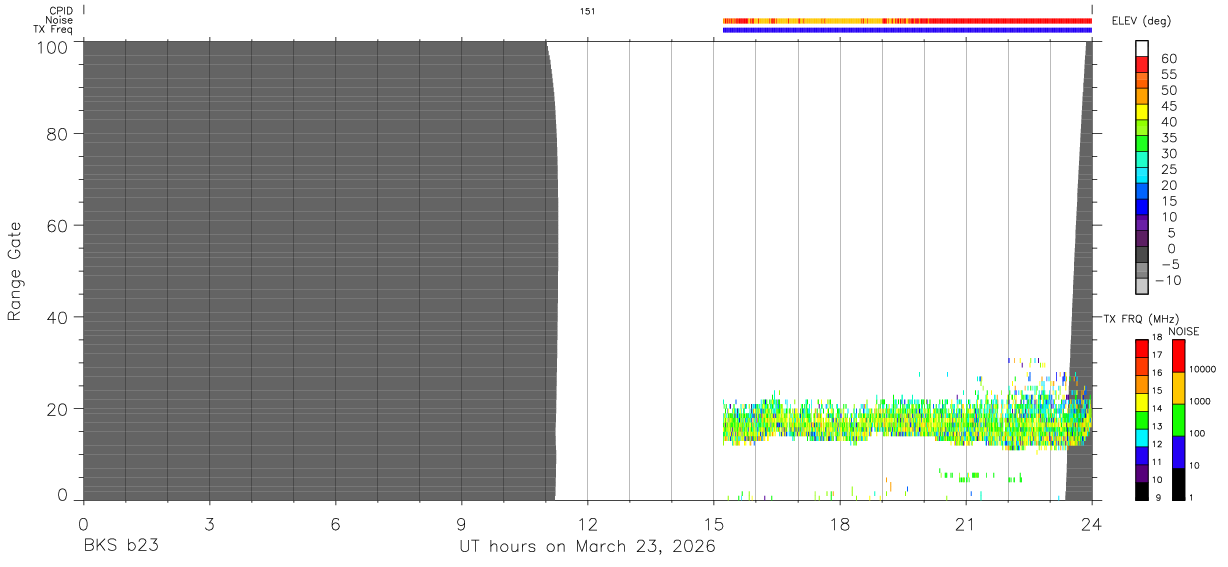Click the 10000 label on the NOISE scale
This screenshot has width=1228, height=567.
tap(1204, 369)
